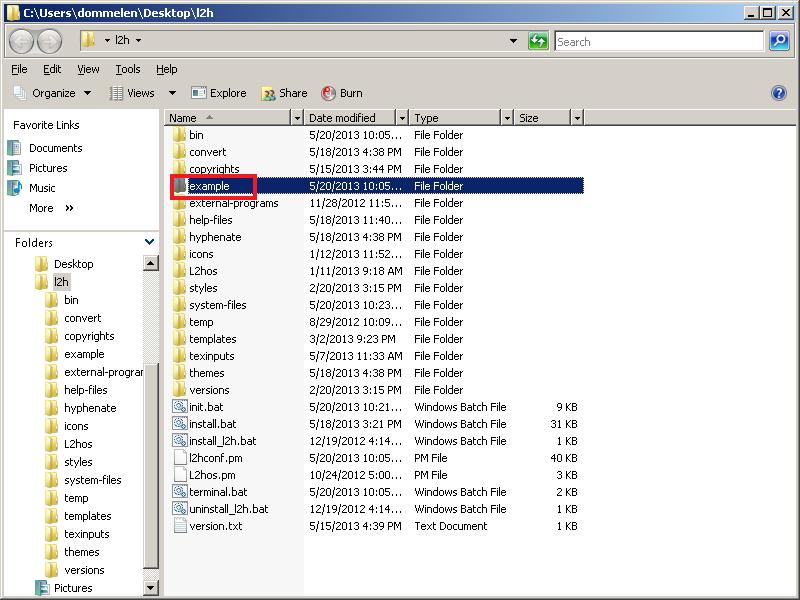Click the Documents favorite link icon
Viewport: 800px width, 600px height.
pyautogui.click(x=14, y=148)
